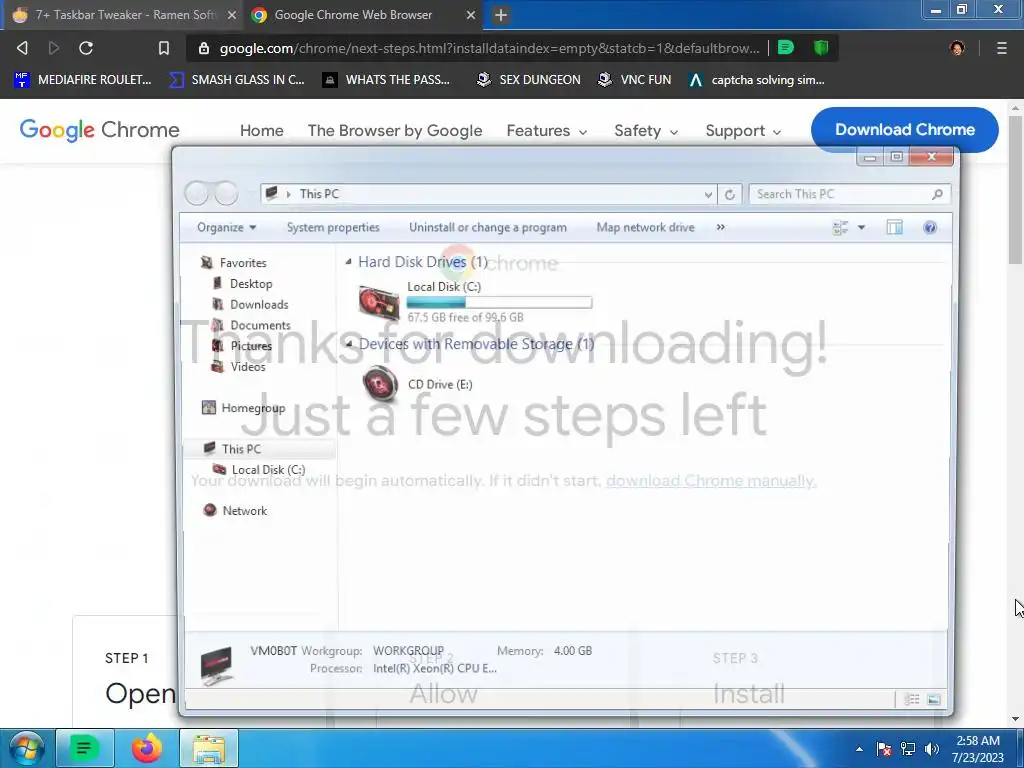Collapse Devices with Removable Storage group
Image resolution: width=1024 pixels, height=768 pixels.
click(349, 344)
